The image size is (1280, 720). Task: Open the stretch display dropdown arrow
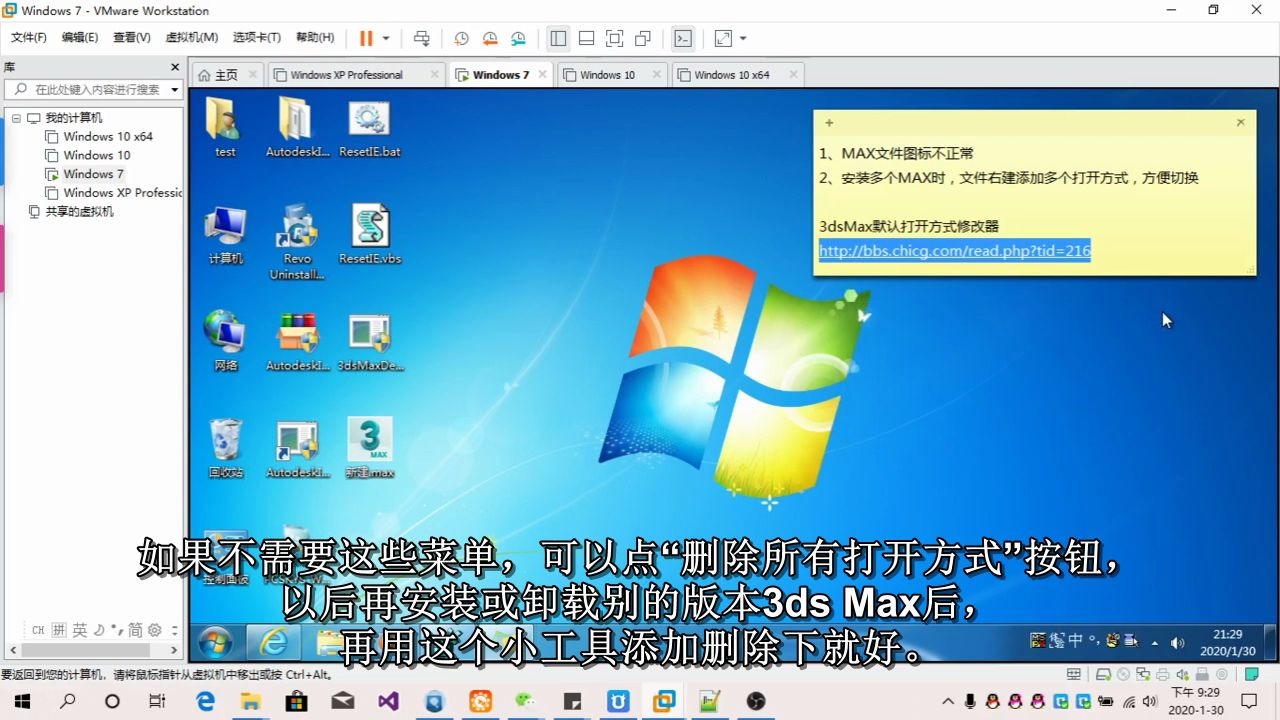point(743,38)
